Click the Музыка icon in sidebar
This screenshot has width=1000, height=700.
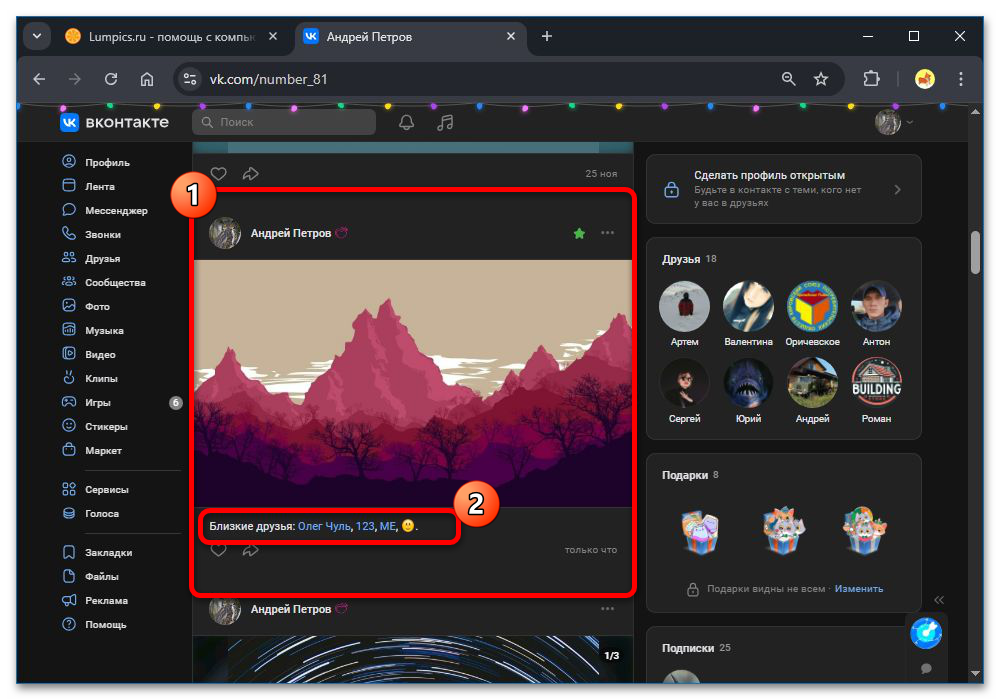tap(69, 330)
